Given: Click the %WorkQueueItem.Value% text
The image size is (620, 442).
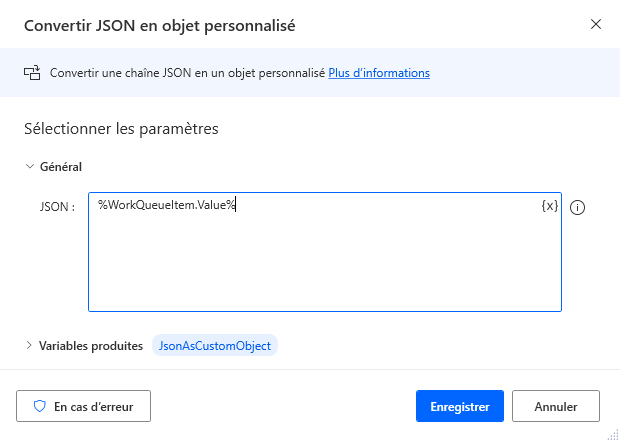Looking at the screenshot, I should pyautogui.click(x=166, y=206).
